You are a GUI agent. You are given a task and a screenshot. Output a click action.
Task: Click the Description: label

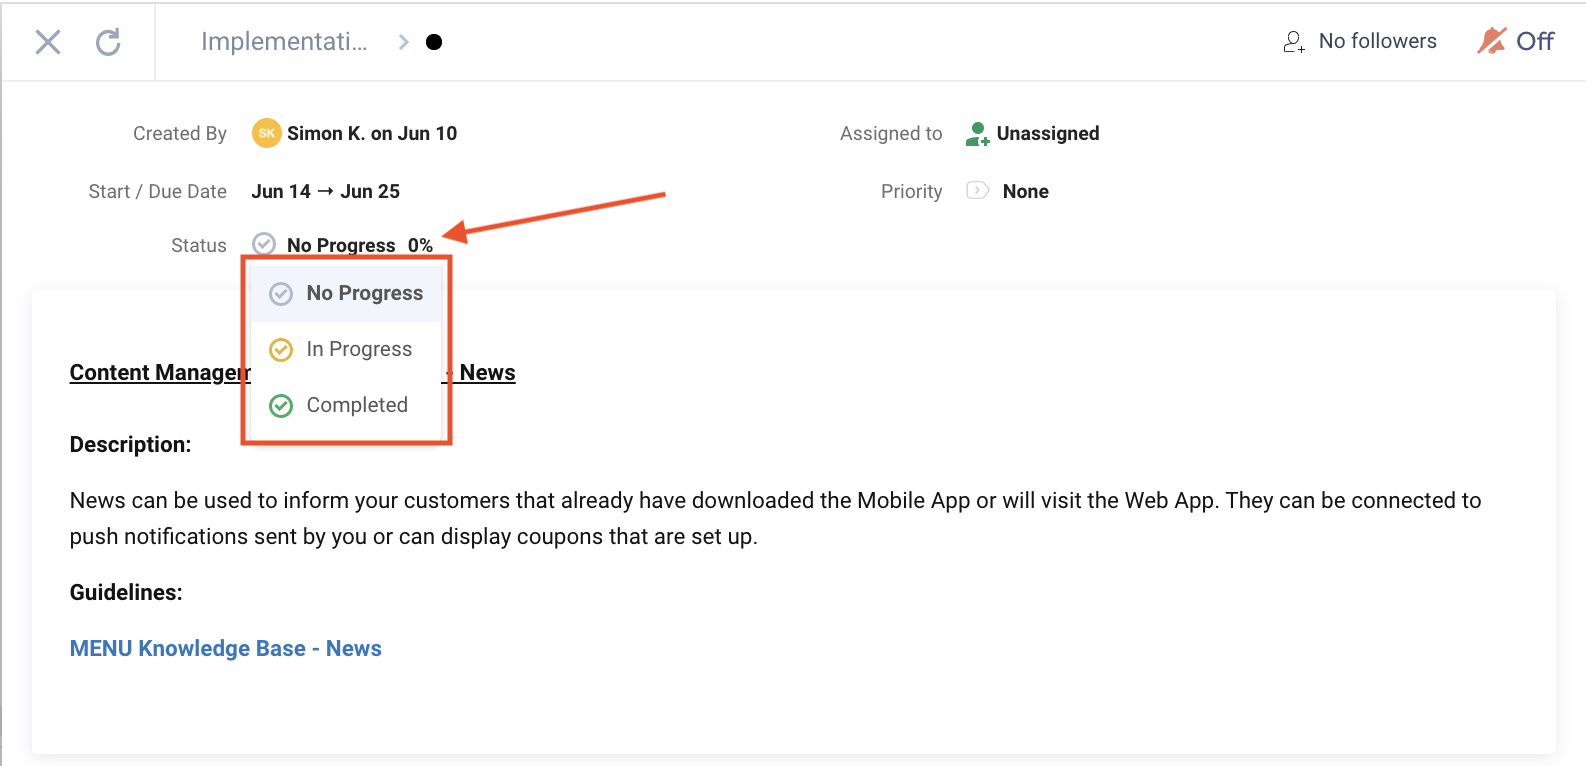pos(130,444)
